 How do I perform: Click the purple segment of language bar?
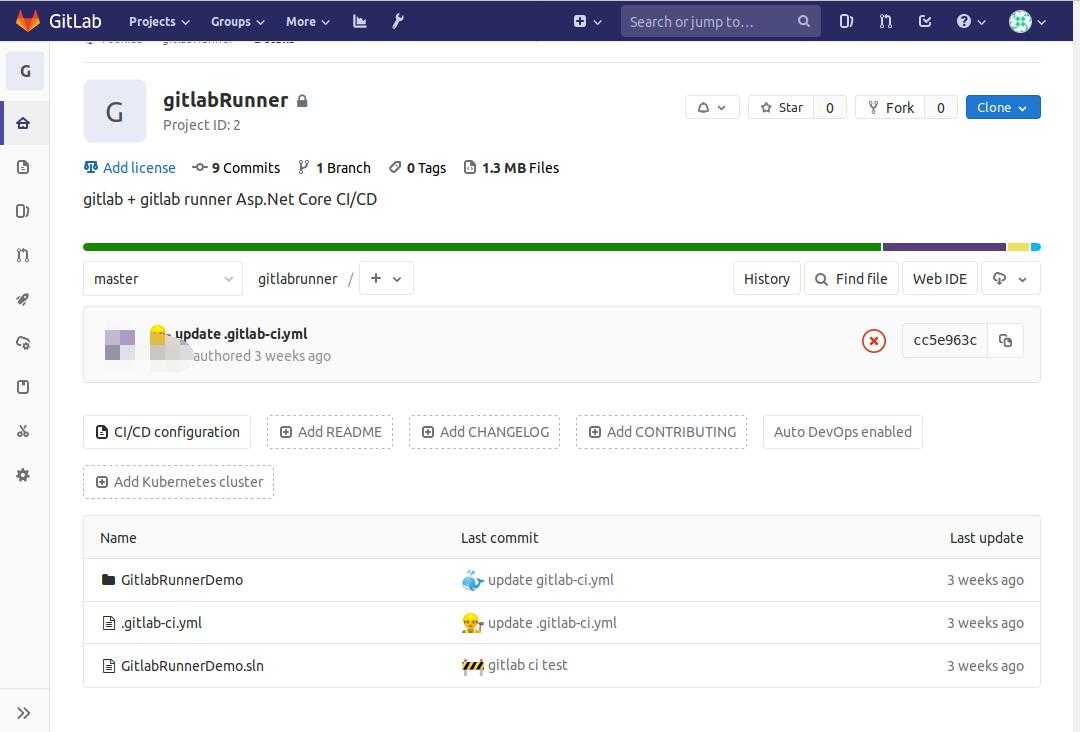(944, 247)
